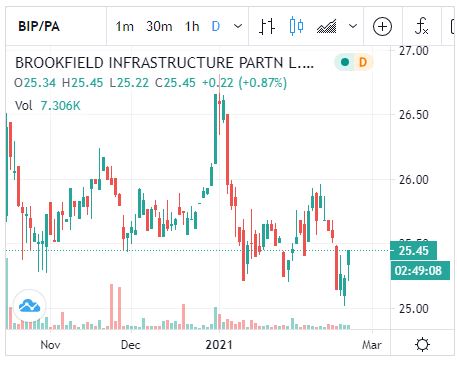This screenshot has width=457, height=366.
Task: Click the 26.00 price axis label
Action: pos(414,180)
